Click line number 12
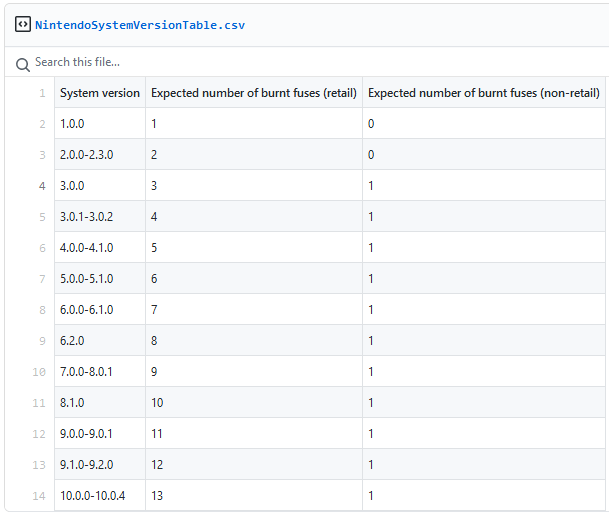The width and height of the screenshot is (609, 514). pyautogui.click(x=39, y=434)
